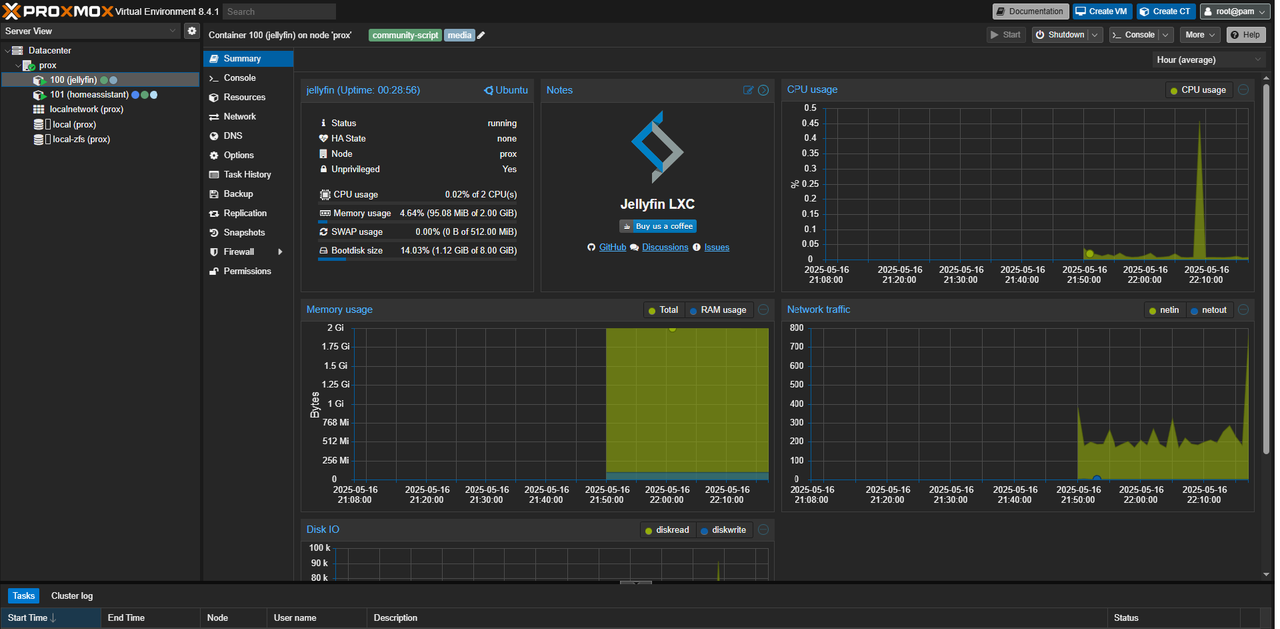Collapse the Memory usage panel

click(763, 310)
